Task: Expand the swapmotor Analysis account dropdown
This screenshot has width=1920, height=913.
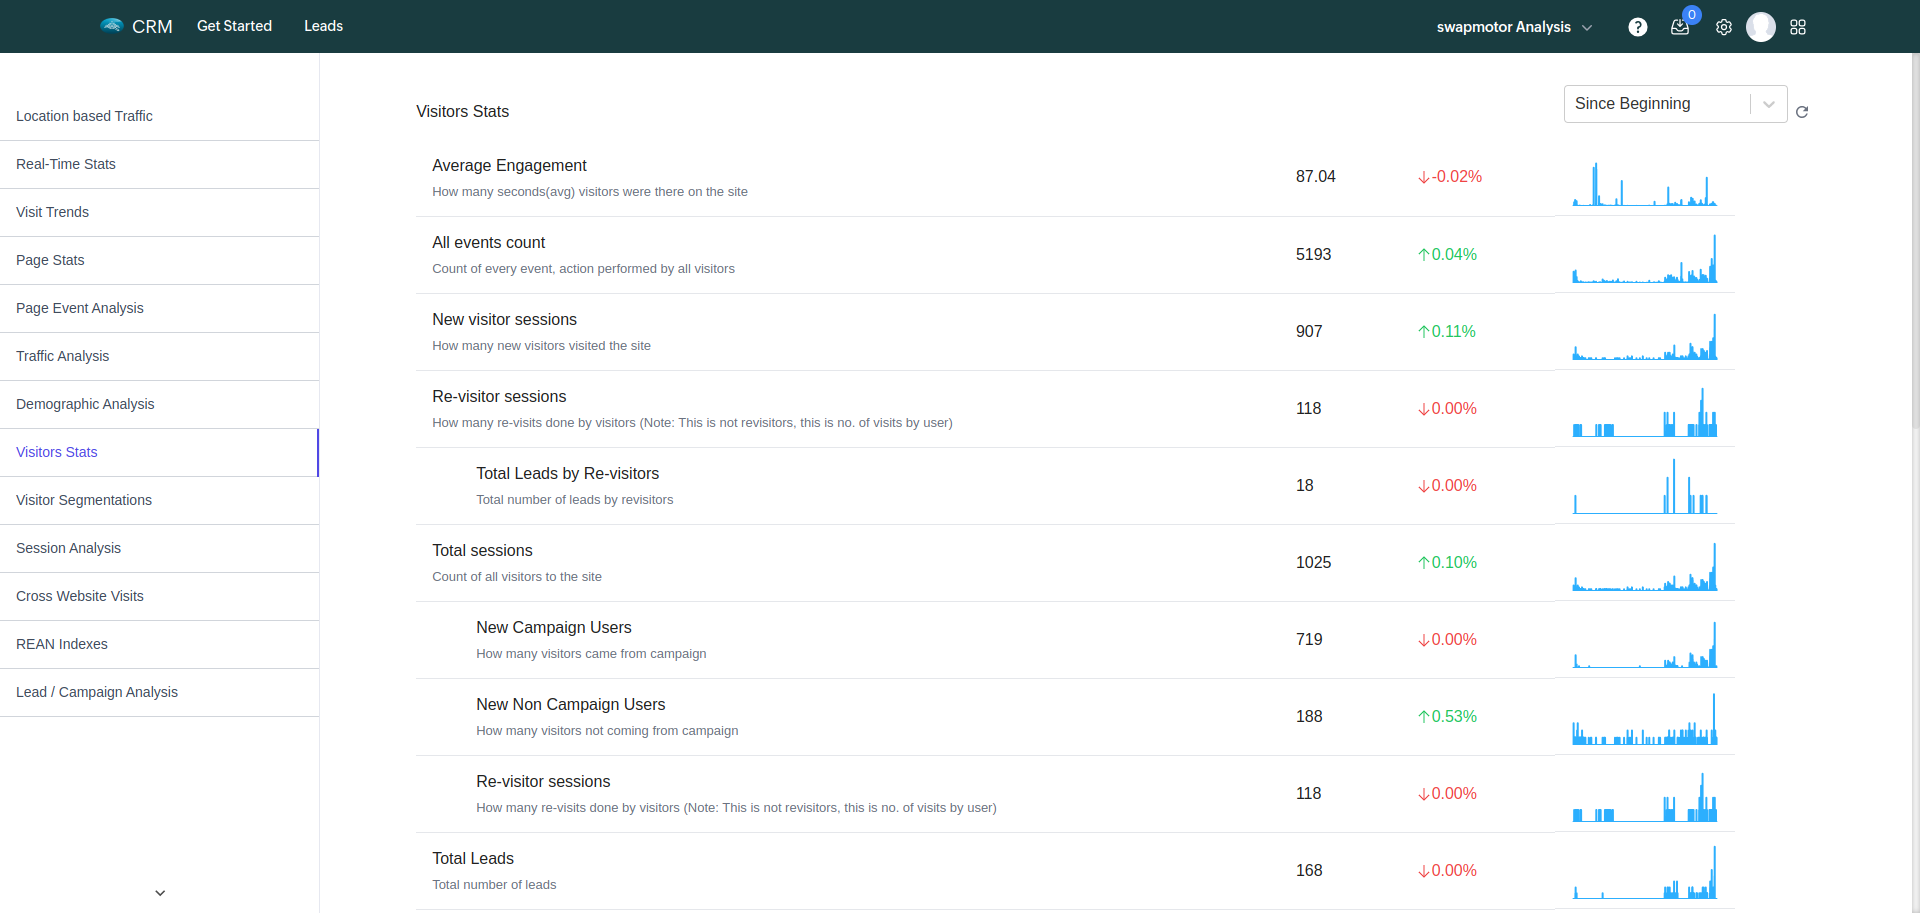Action: point(1514,27)
